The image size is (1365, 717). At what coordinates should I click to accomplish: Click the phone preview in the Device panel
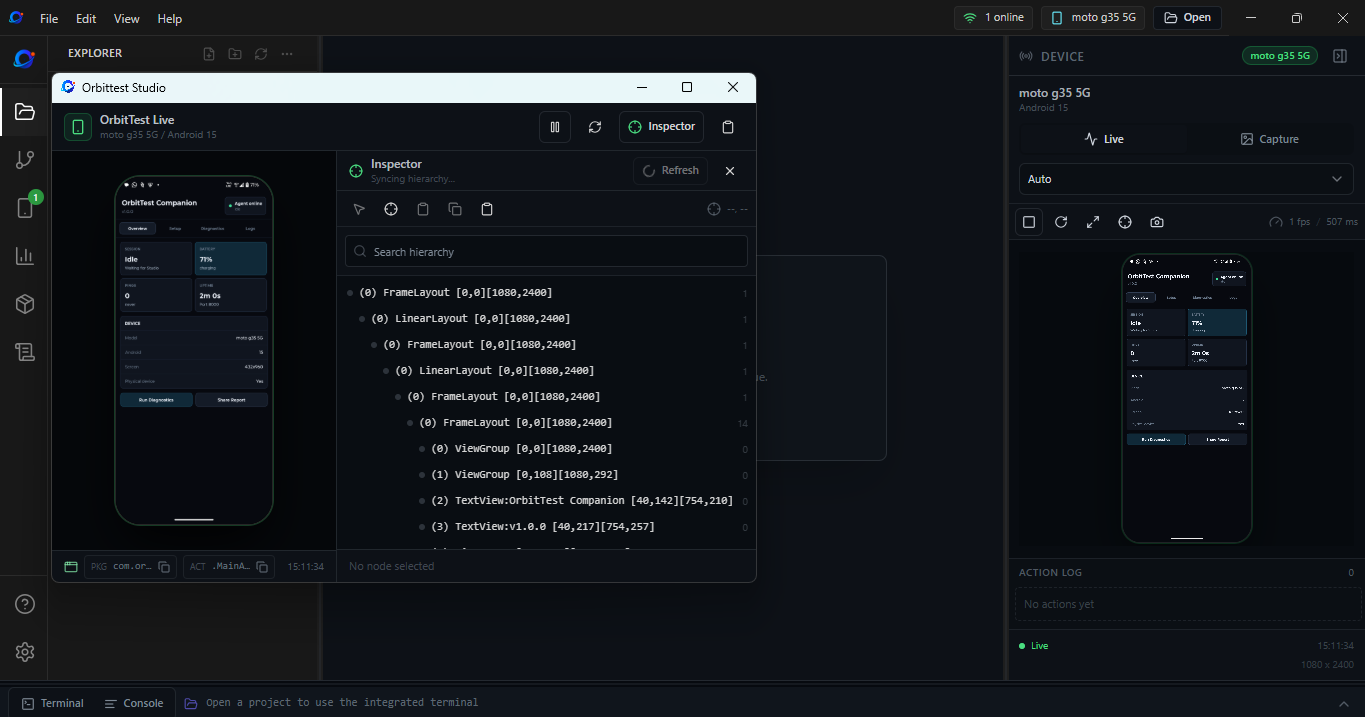1187,398
